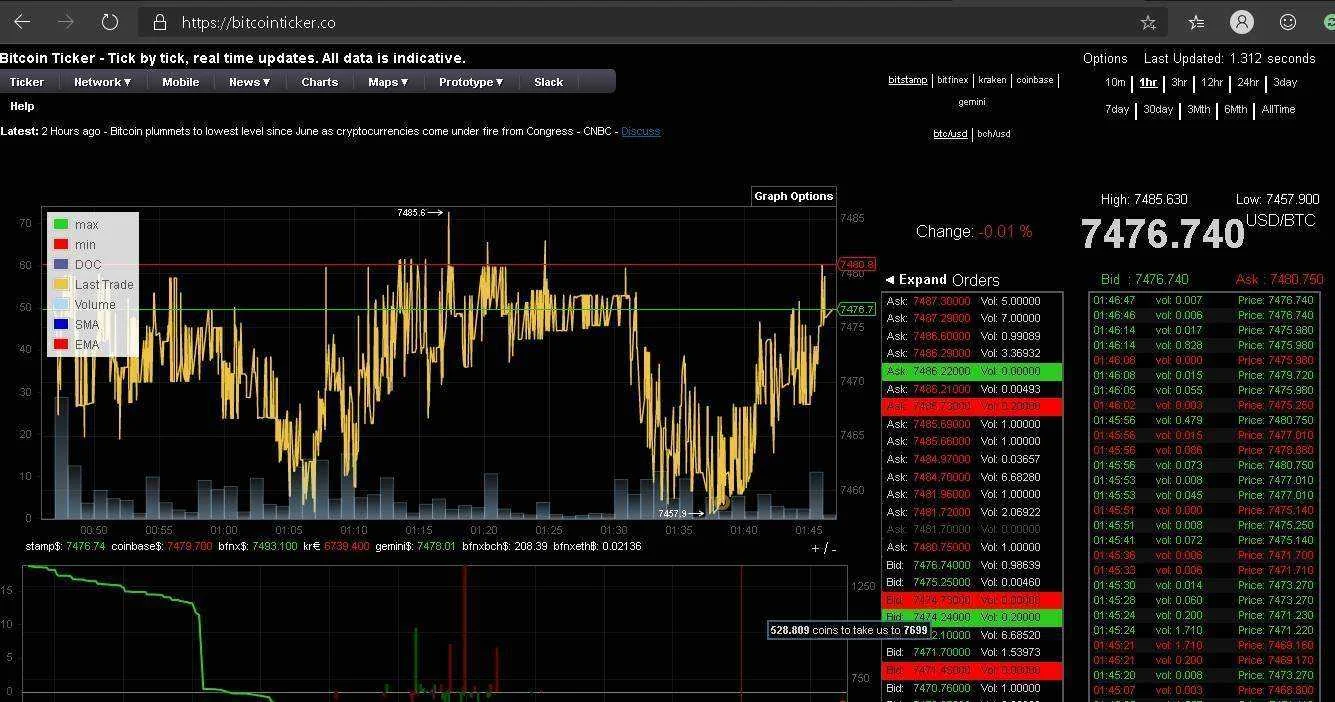Expand the Orders panel
Viewport: 1335px width, 702px height.
915,280
